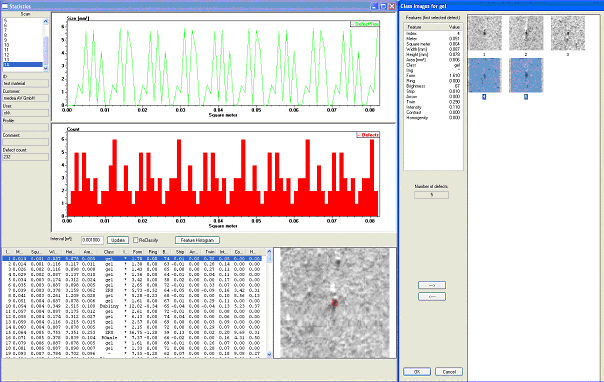
Task: Click the Homogeneity row in feature list
Action: pyautogui.click(x=433, y=118)
